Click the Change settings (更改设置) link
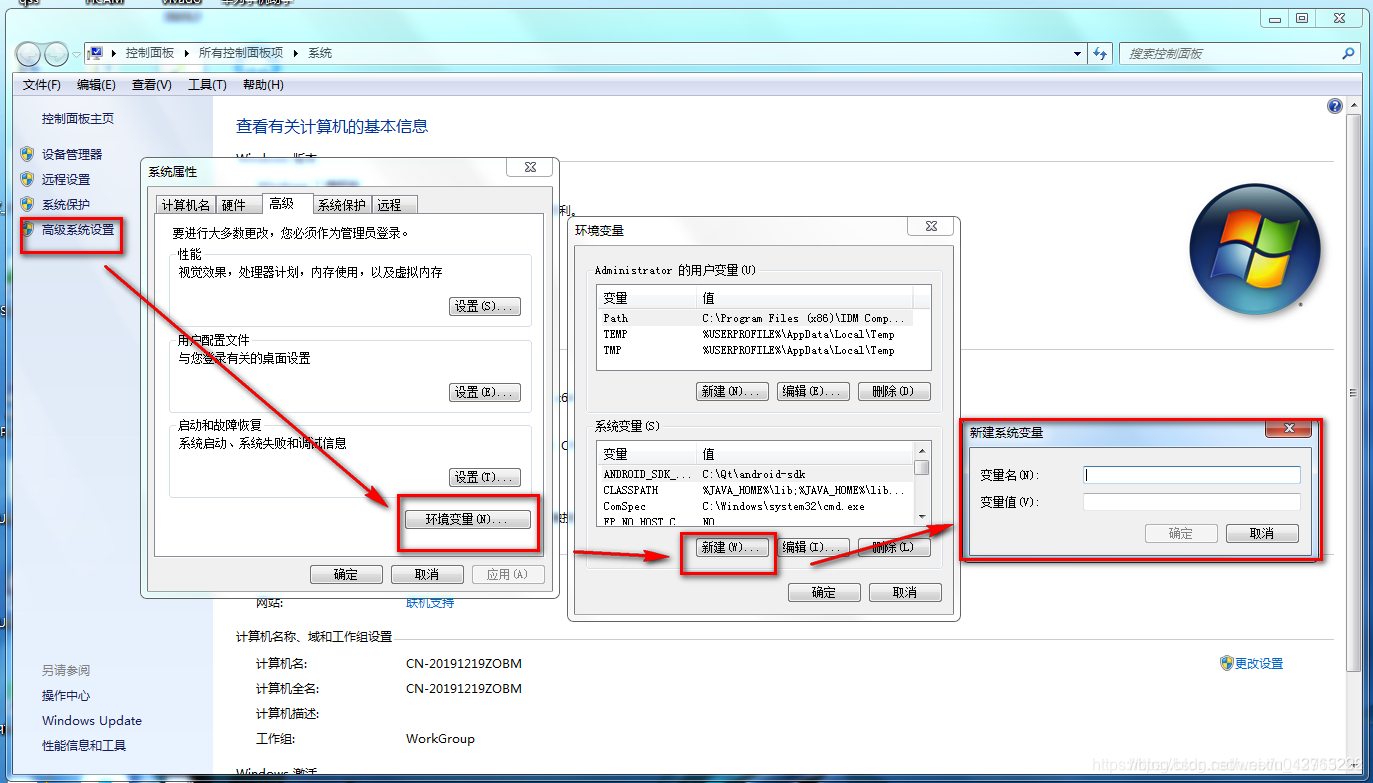This screenshot has height=783, width=1373. pos(1258,663)
